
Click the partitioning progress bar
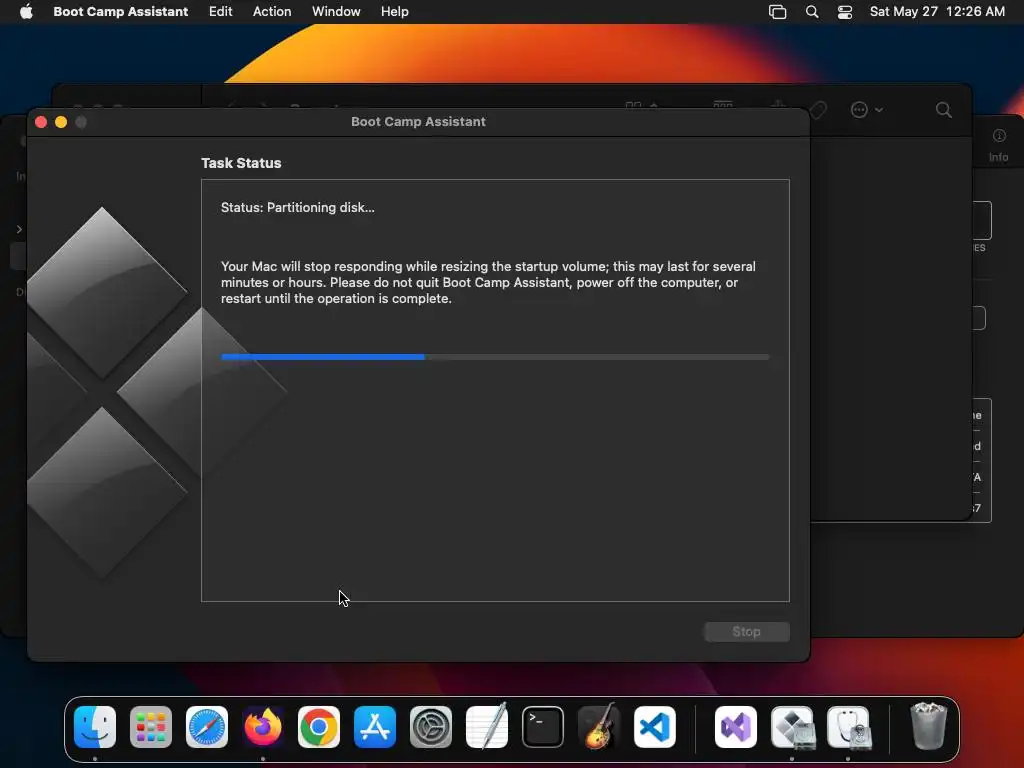(x=495, y=357)
